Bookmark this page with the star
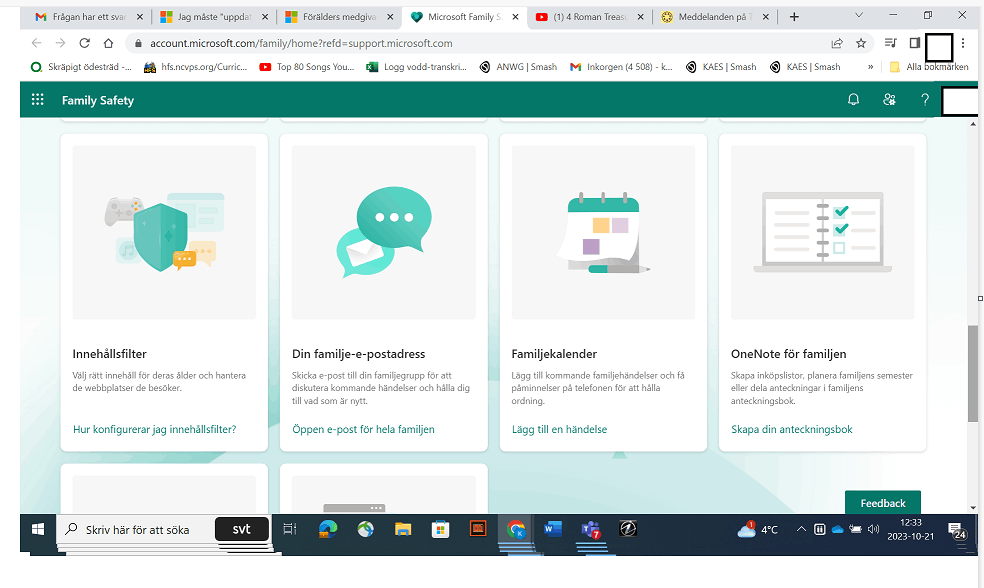Screen dimensions: 984x588 click(861, 43)
